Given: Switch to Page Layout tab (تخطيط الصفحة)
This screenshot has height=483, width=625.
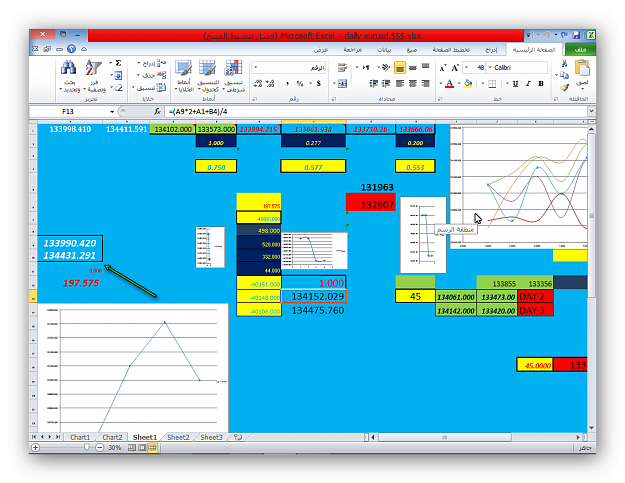Looking at the screenshot, I should click(451, 50).
